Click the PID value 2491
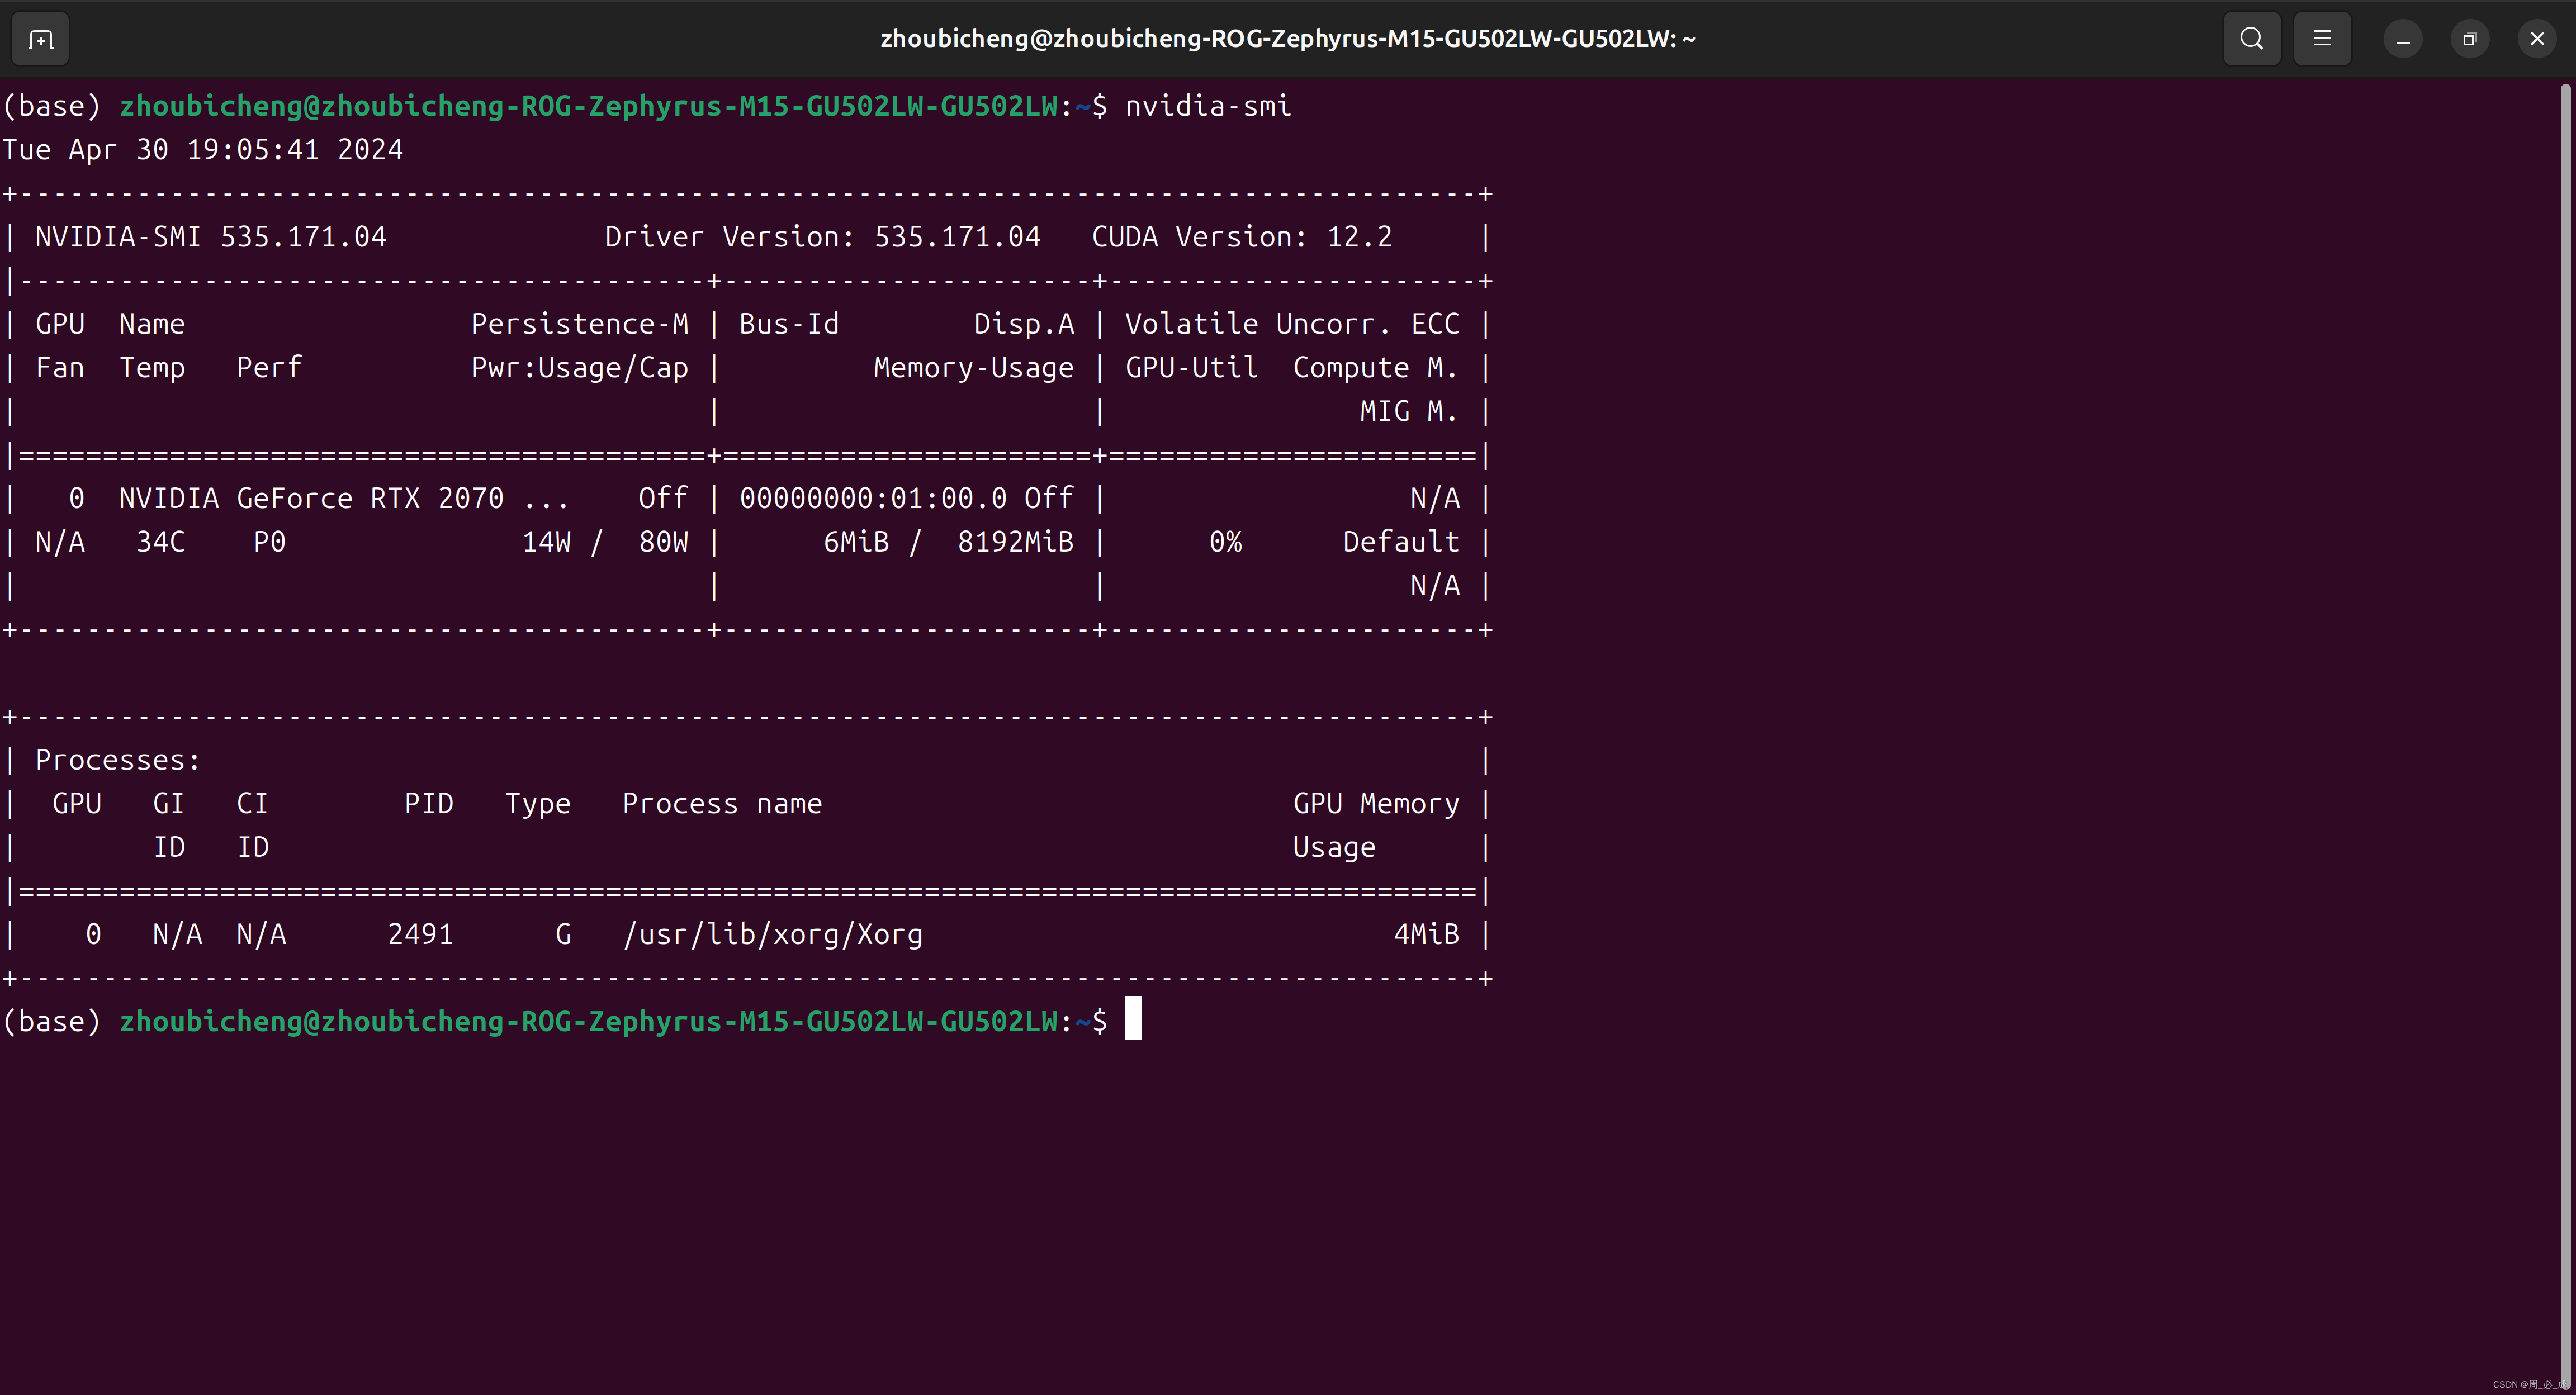2576x1395 pixels. coord(420,934)
